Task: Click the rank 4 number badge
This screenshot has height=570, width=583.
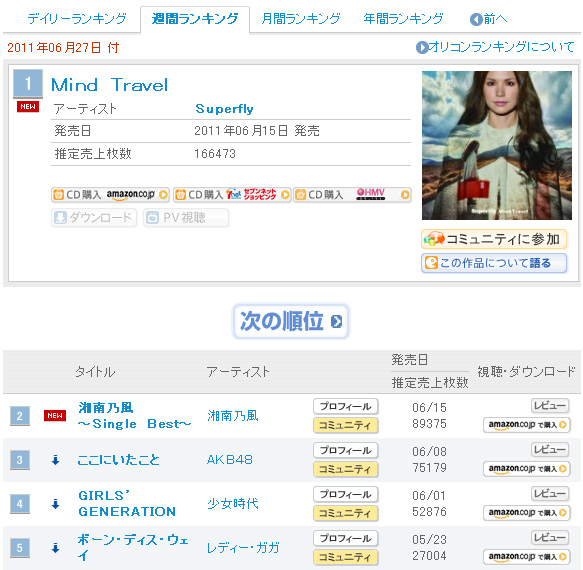Action: coord(20,504)
